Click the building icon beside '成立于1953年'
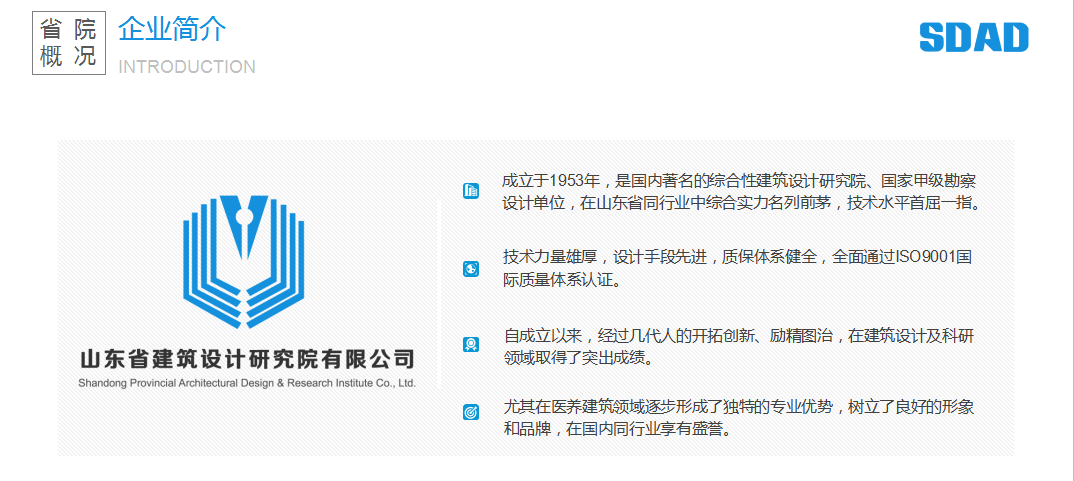The height and width of the screenshot is (481, 1074). click(471, 192)
